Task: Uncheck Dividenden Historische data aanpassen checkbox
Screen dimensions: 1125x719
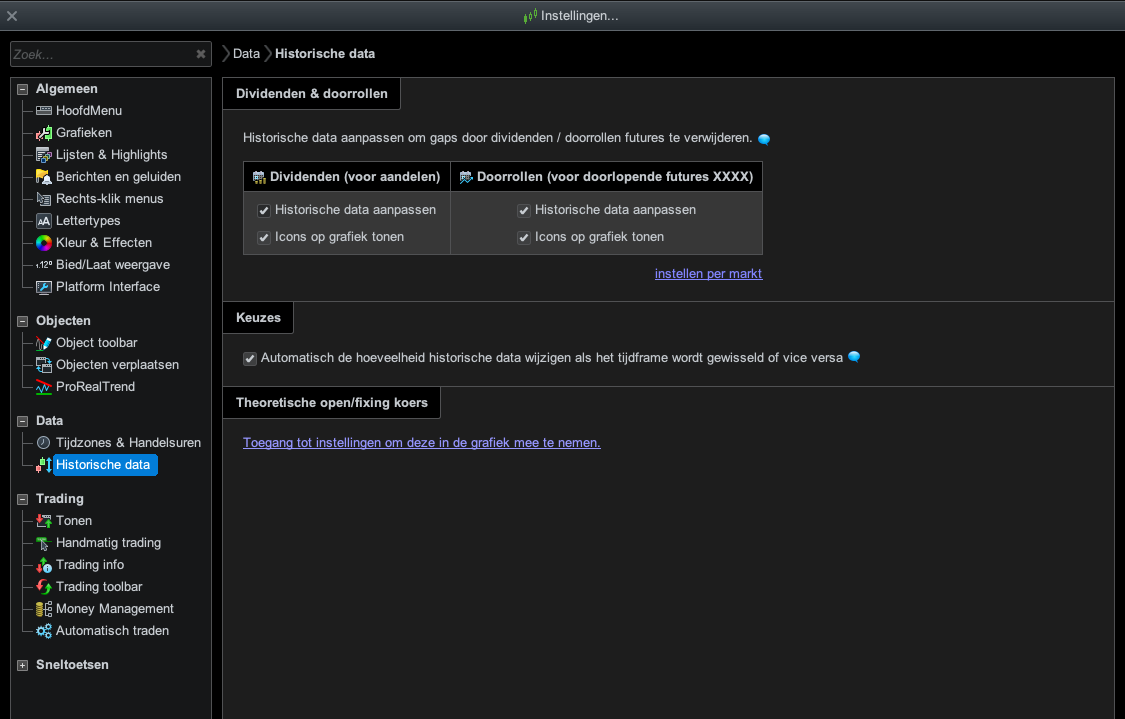Action: coord(264,211)
